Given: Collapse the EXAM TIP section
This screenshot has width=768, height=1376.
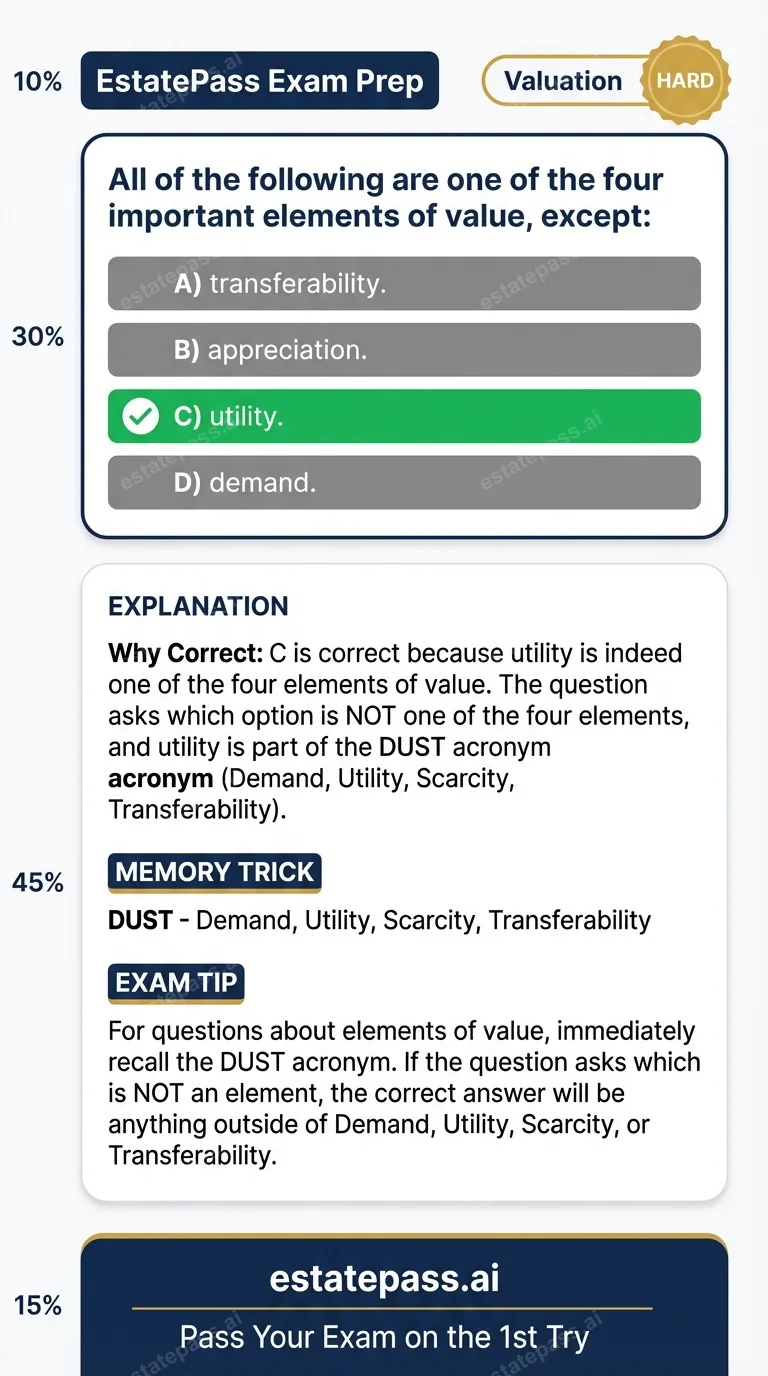Looking at the screenshot, I should pos(175,983).
